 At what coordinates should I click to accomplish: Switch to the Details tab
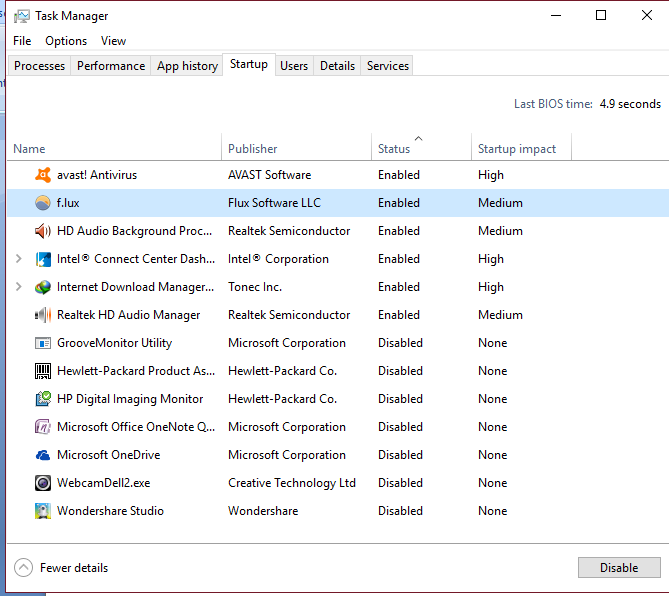[337, 66]
